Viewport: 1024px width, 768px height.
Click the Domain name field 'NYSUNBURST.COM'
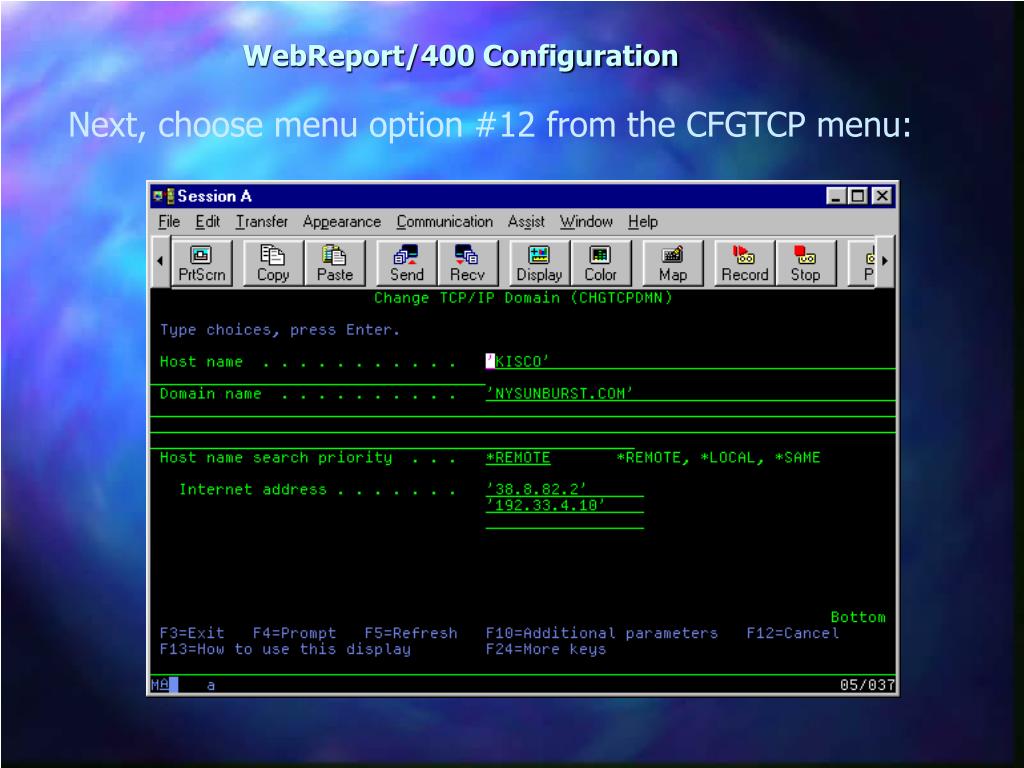(690, 394)
